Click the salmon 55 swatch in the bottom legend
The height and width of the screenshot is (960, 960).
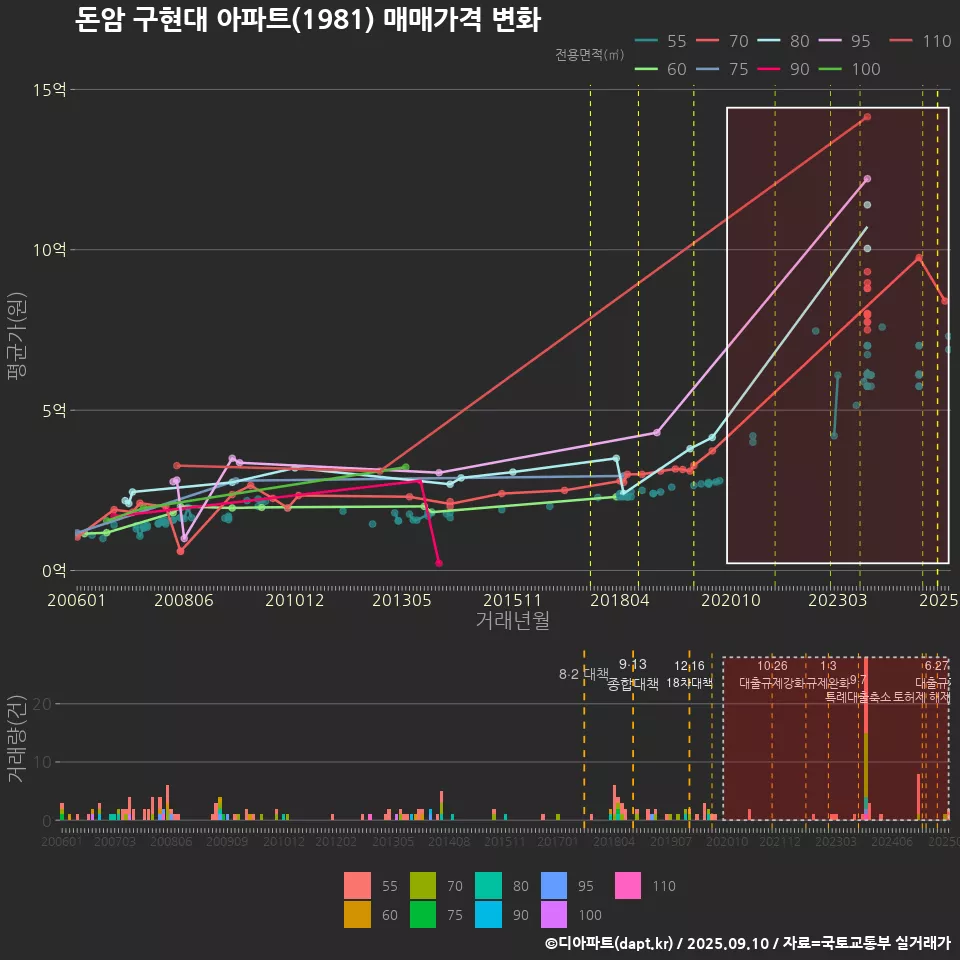(357, 886)
